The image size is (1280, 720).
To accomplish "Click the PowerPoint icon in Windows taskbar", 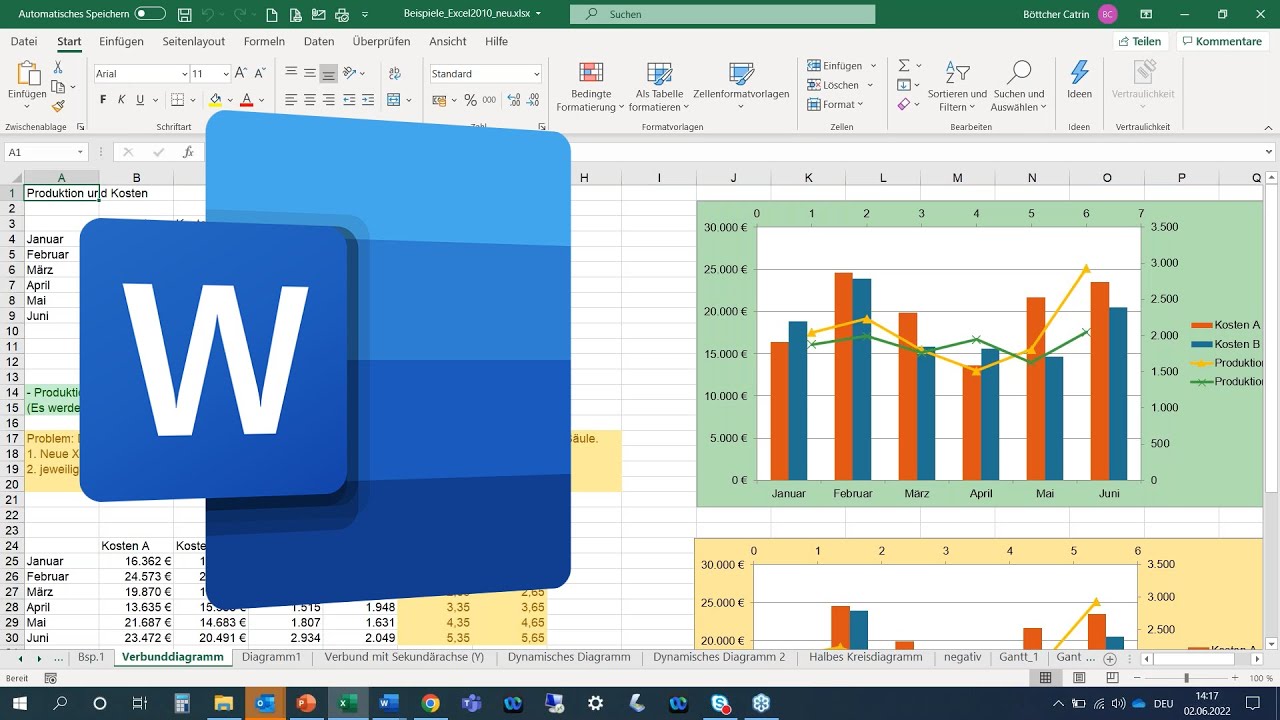I will tap(306, 703).
